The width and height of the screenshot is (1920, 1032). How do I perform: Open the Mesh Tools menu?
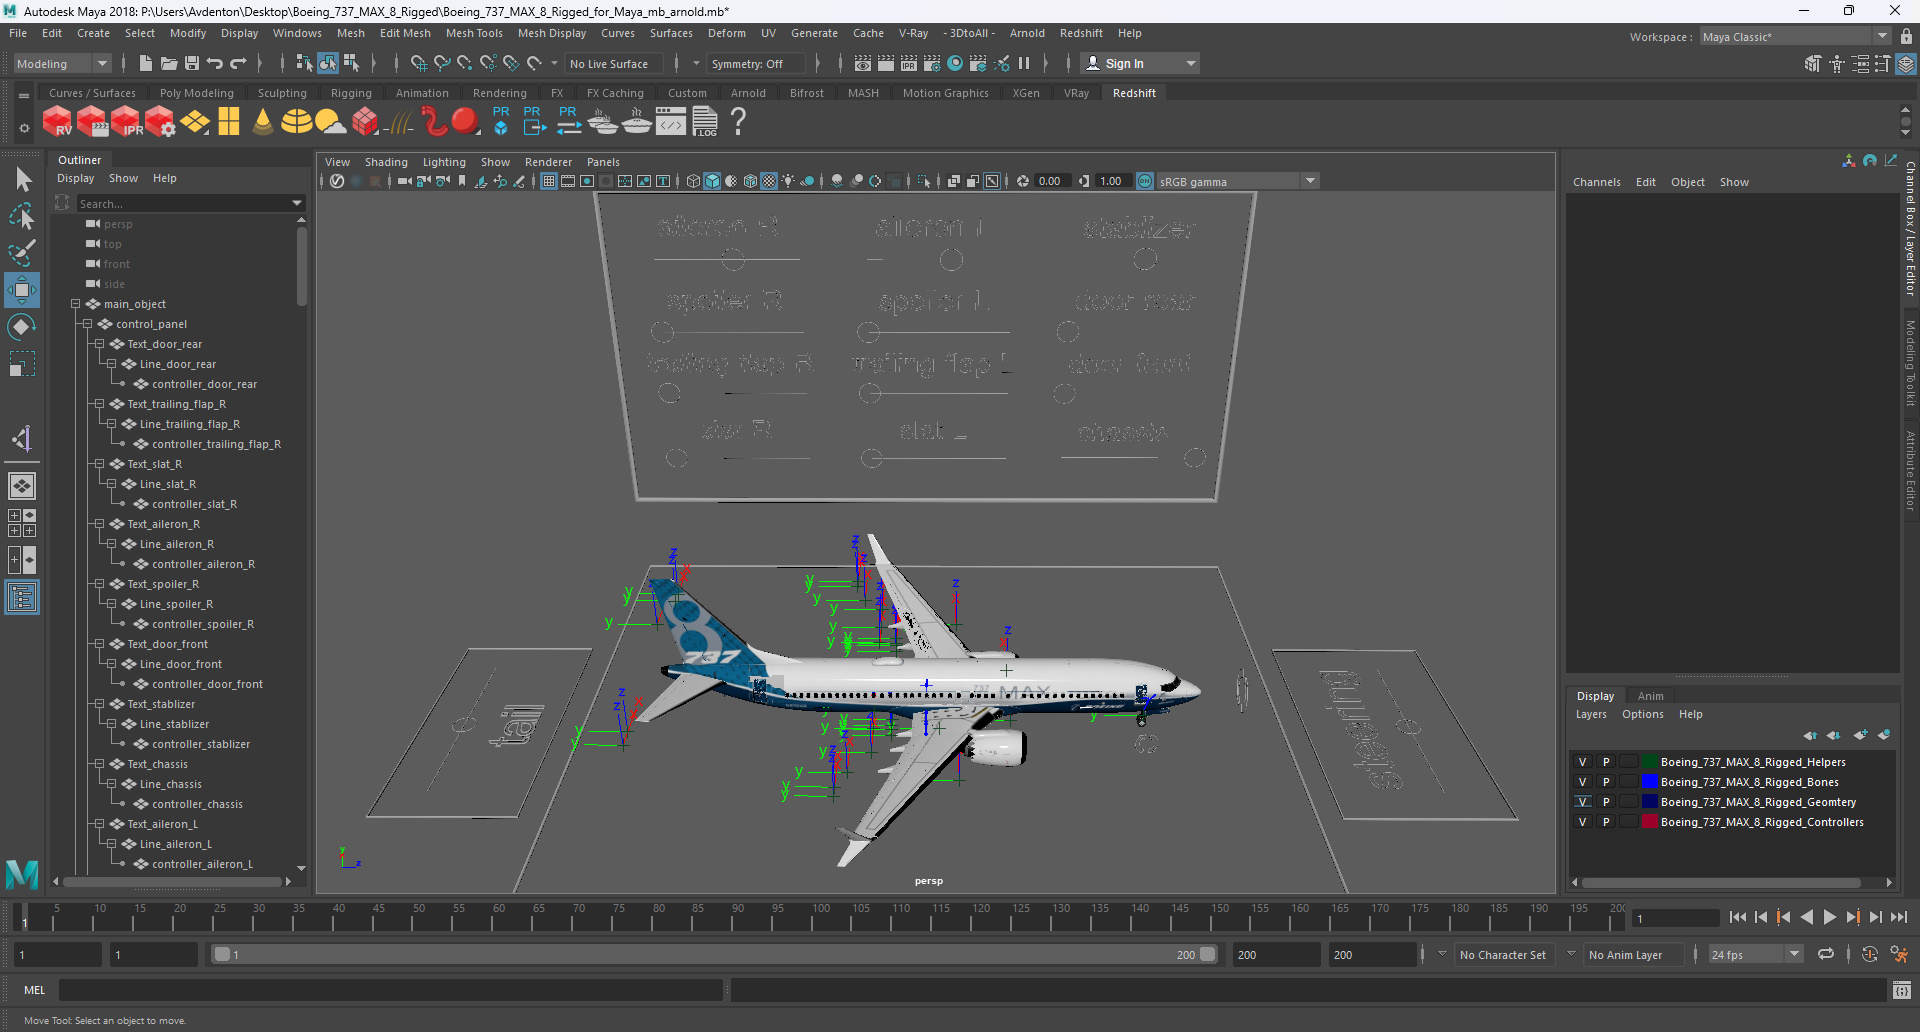(474, 33)
